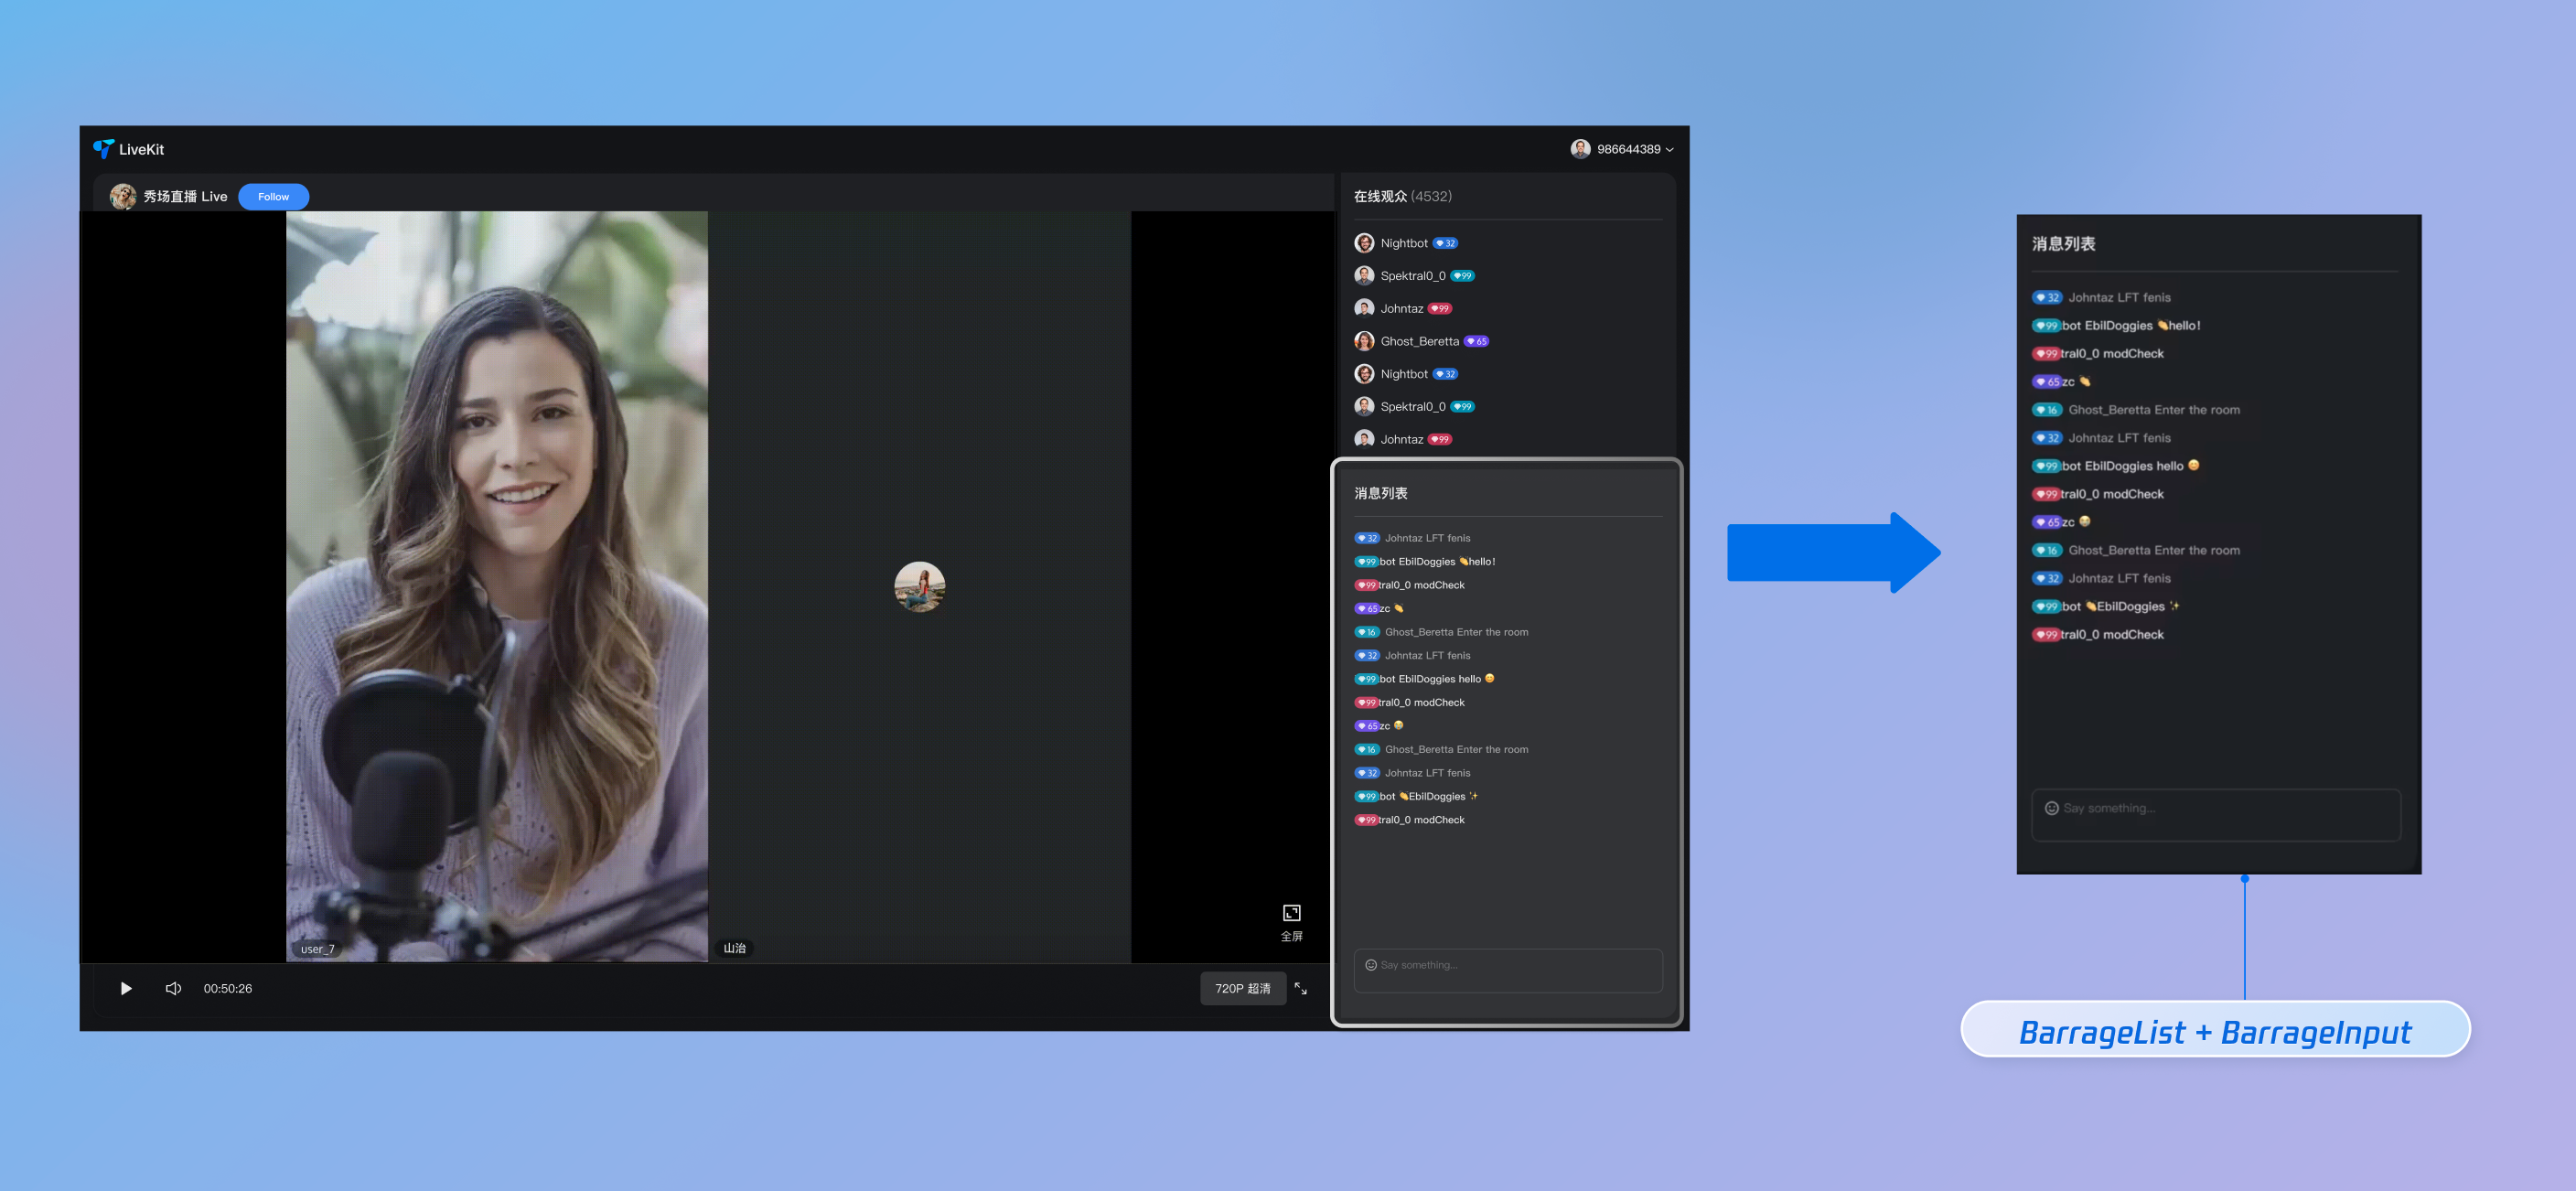The height and width of the screenshot is (1191, 2576).
Task: Click the Follow button
Action: [273, 196]
